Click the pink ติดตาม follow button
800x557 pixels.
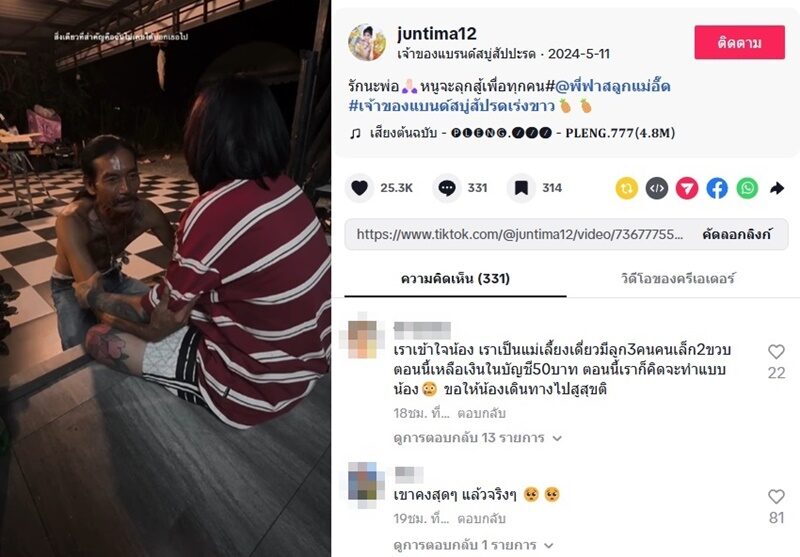coord(739,42)
